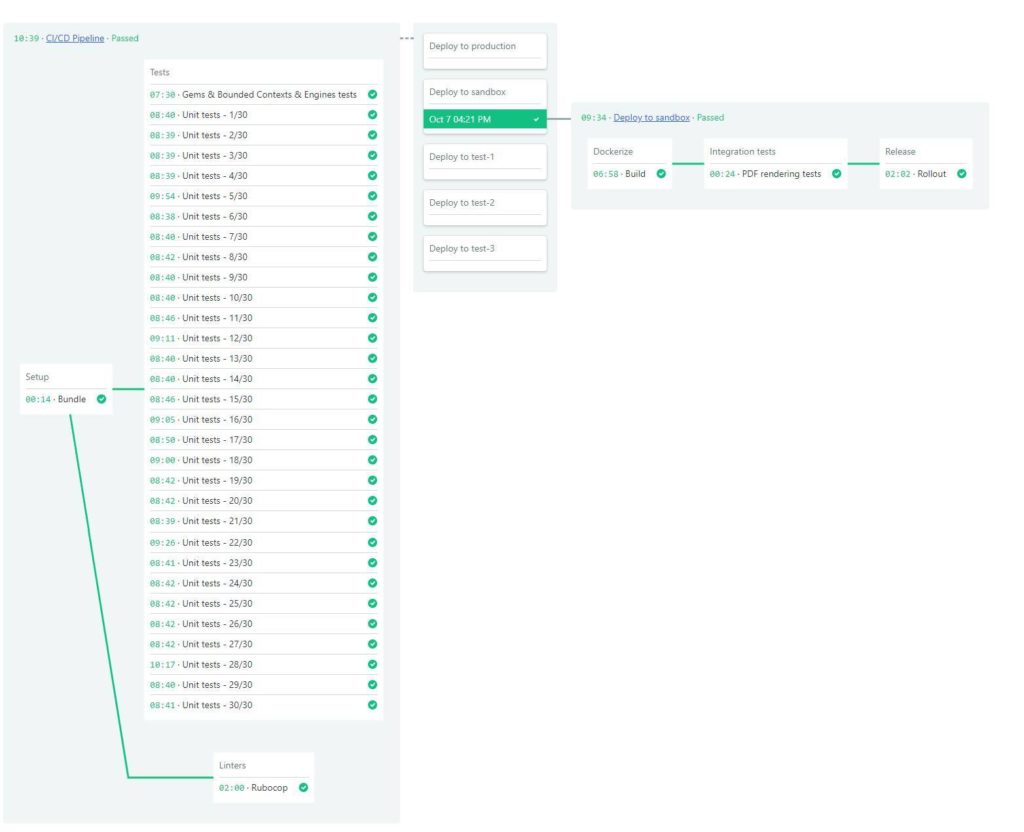The image size is (1024, 832).
Task: Select the Deploy to production promotion
Action: 485,47
